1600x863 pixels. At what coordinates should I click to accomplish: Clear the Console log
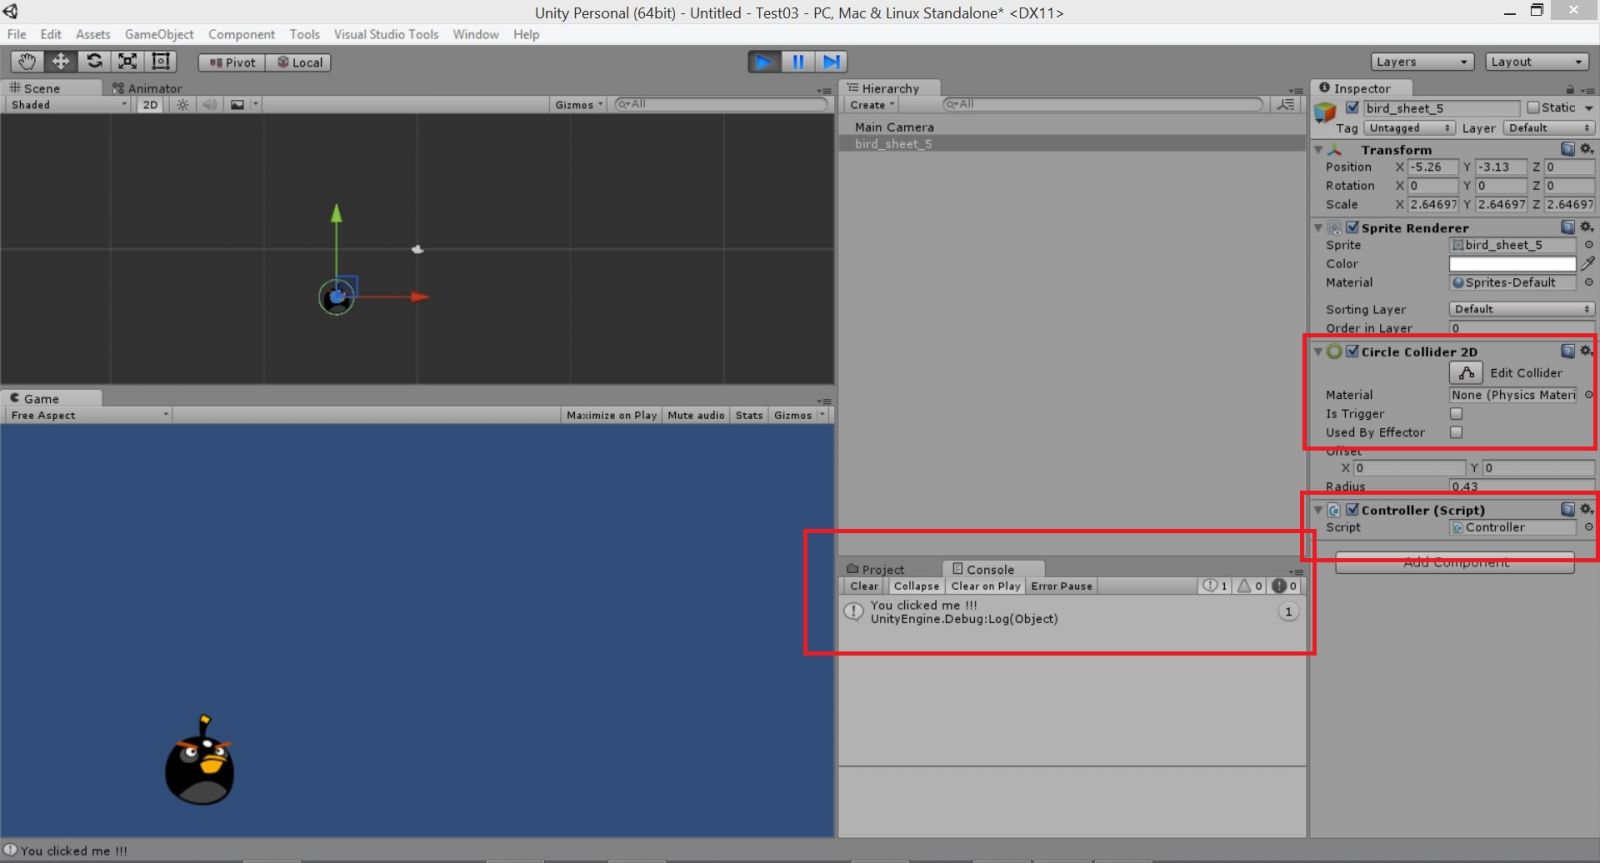tap(864, 586)
